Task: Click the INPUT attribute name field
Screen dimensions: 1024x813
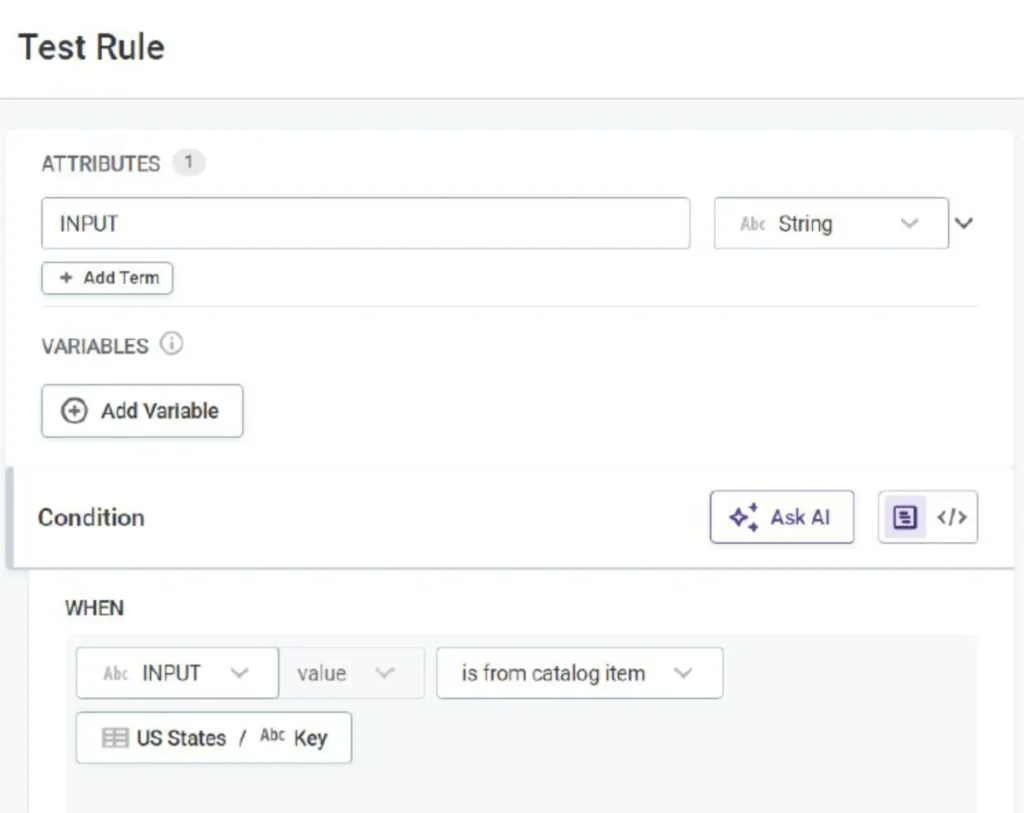Action: coord(365,223)
